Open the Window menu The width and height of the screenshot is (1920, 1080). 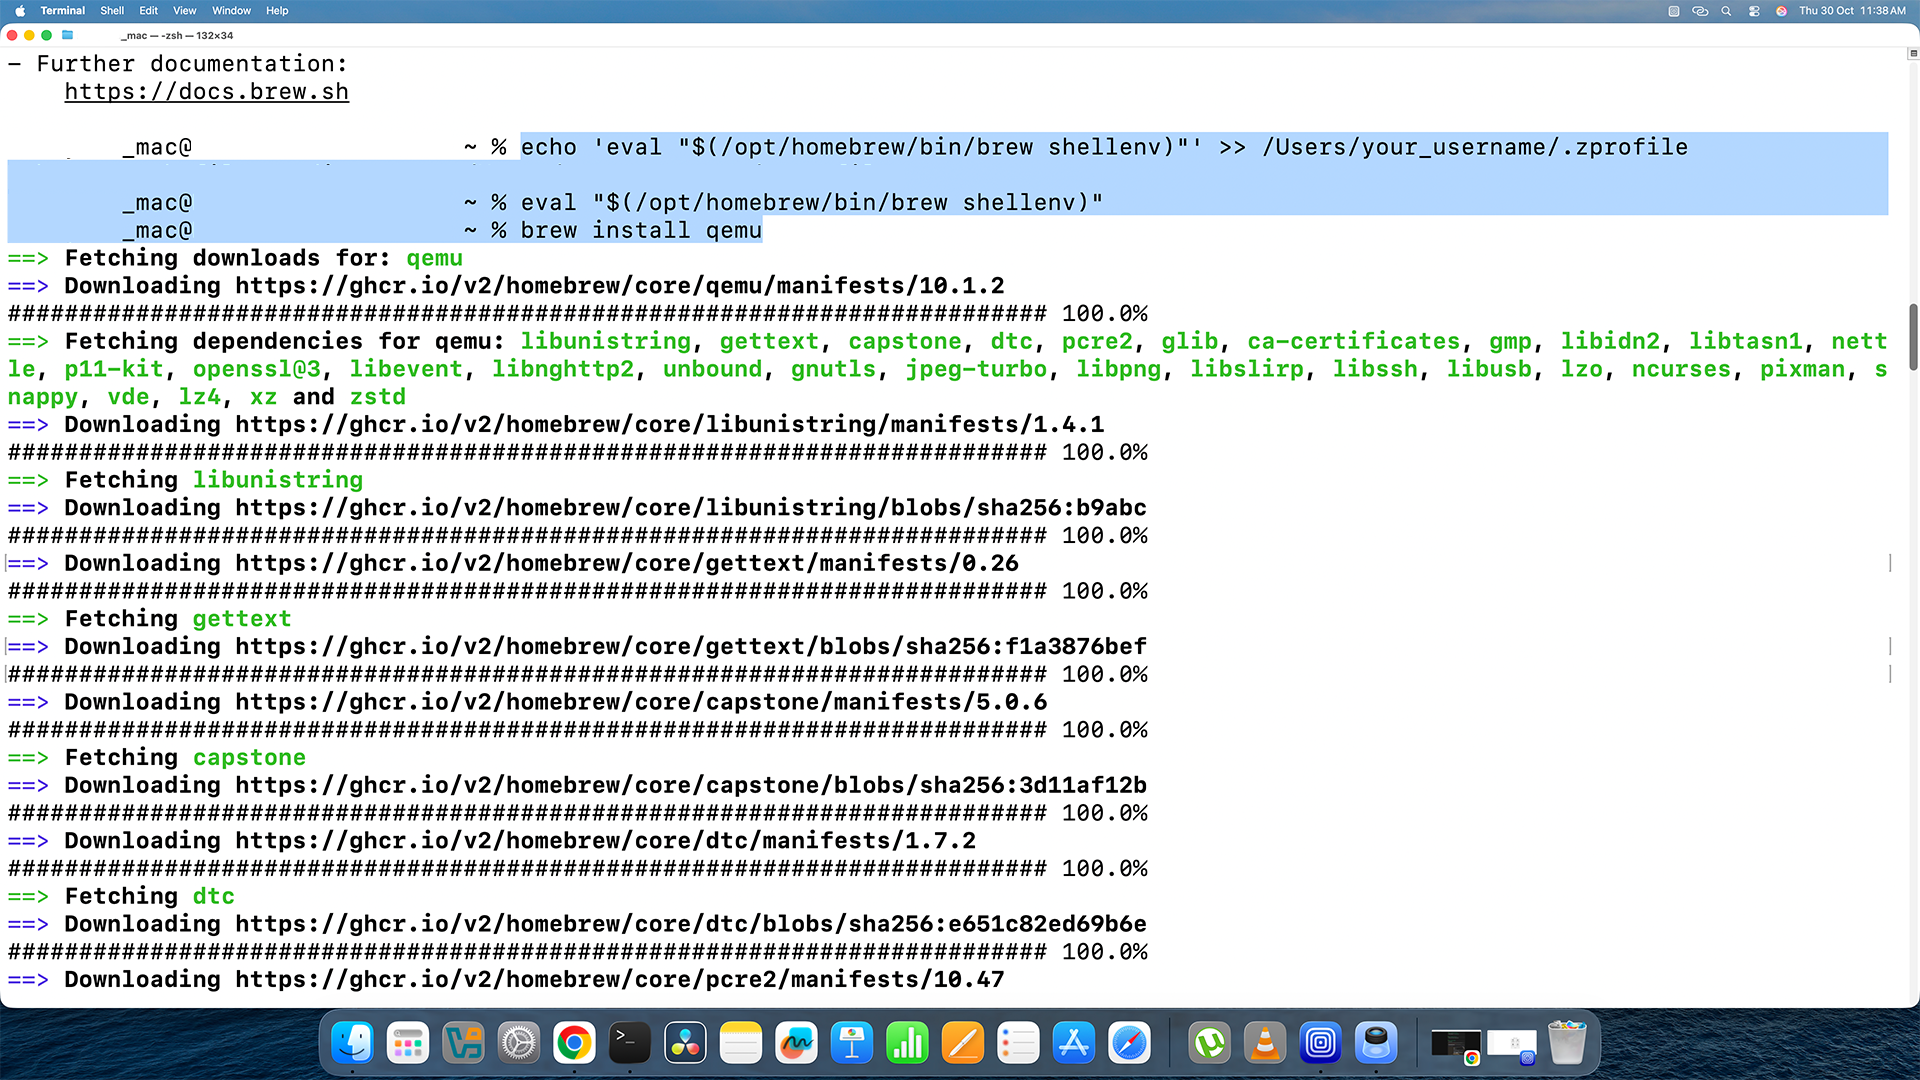click(x=231, y=10)
